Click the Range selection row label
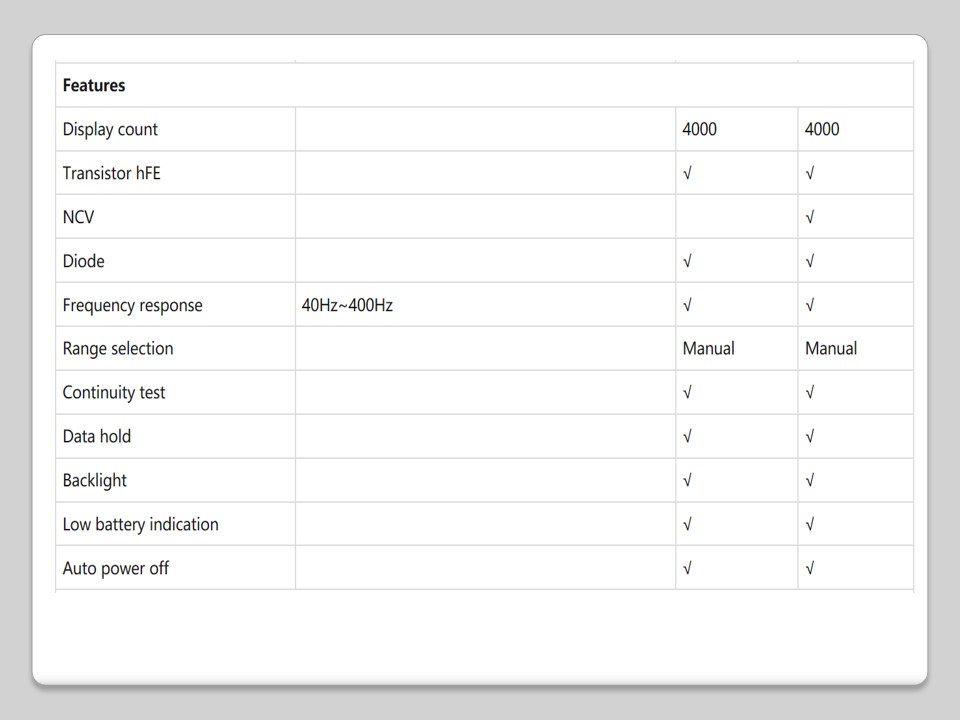Viewport: 960px width, 720px height. pyautogui.click(x=117, y=348)
